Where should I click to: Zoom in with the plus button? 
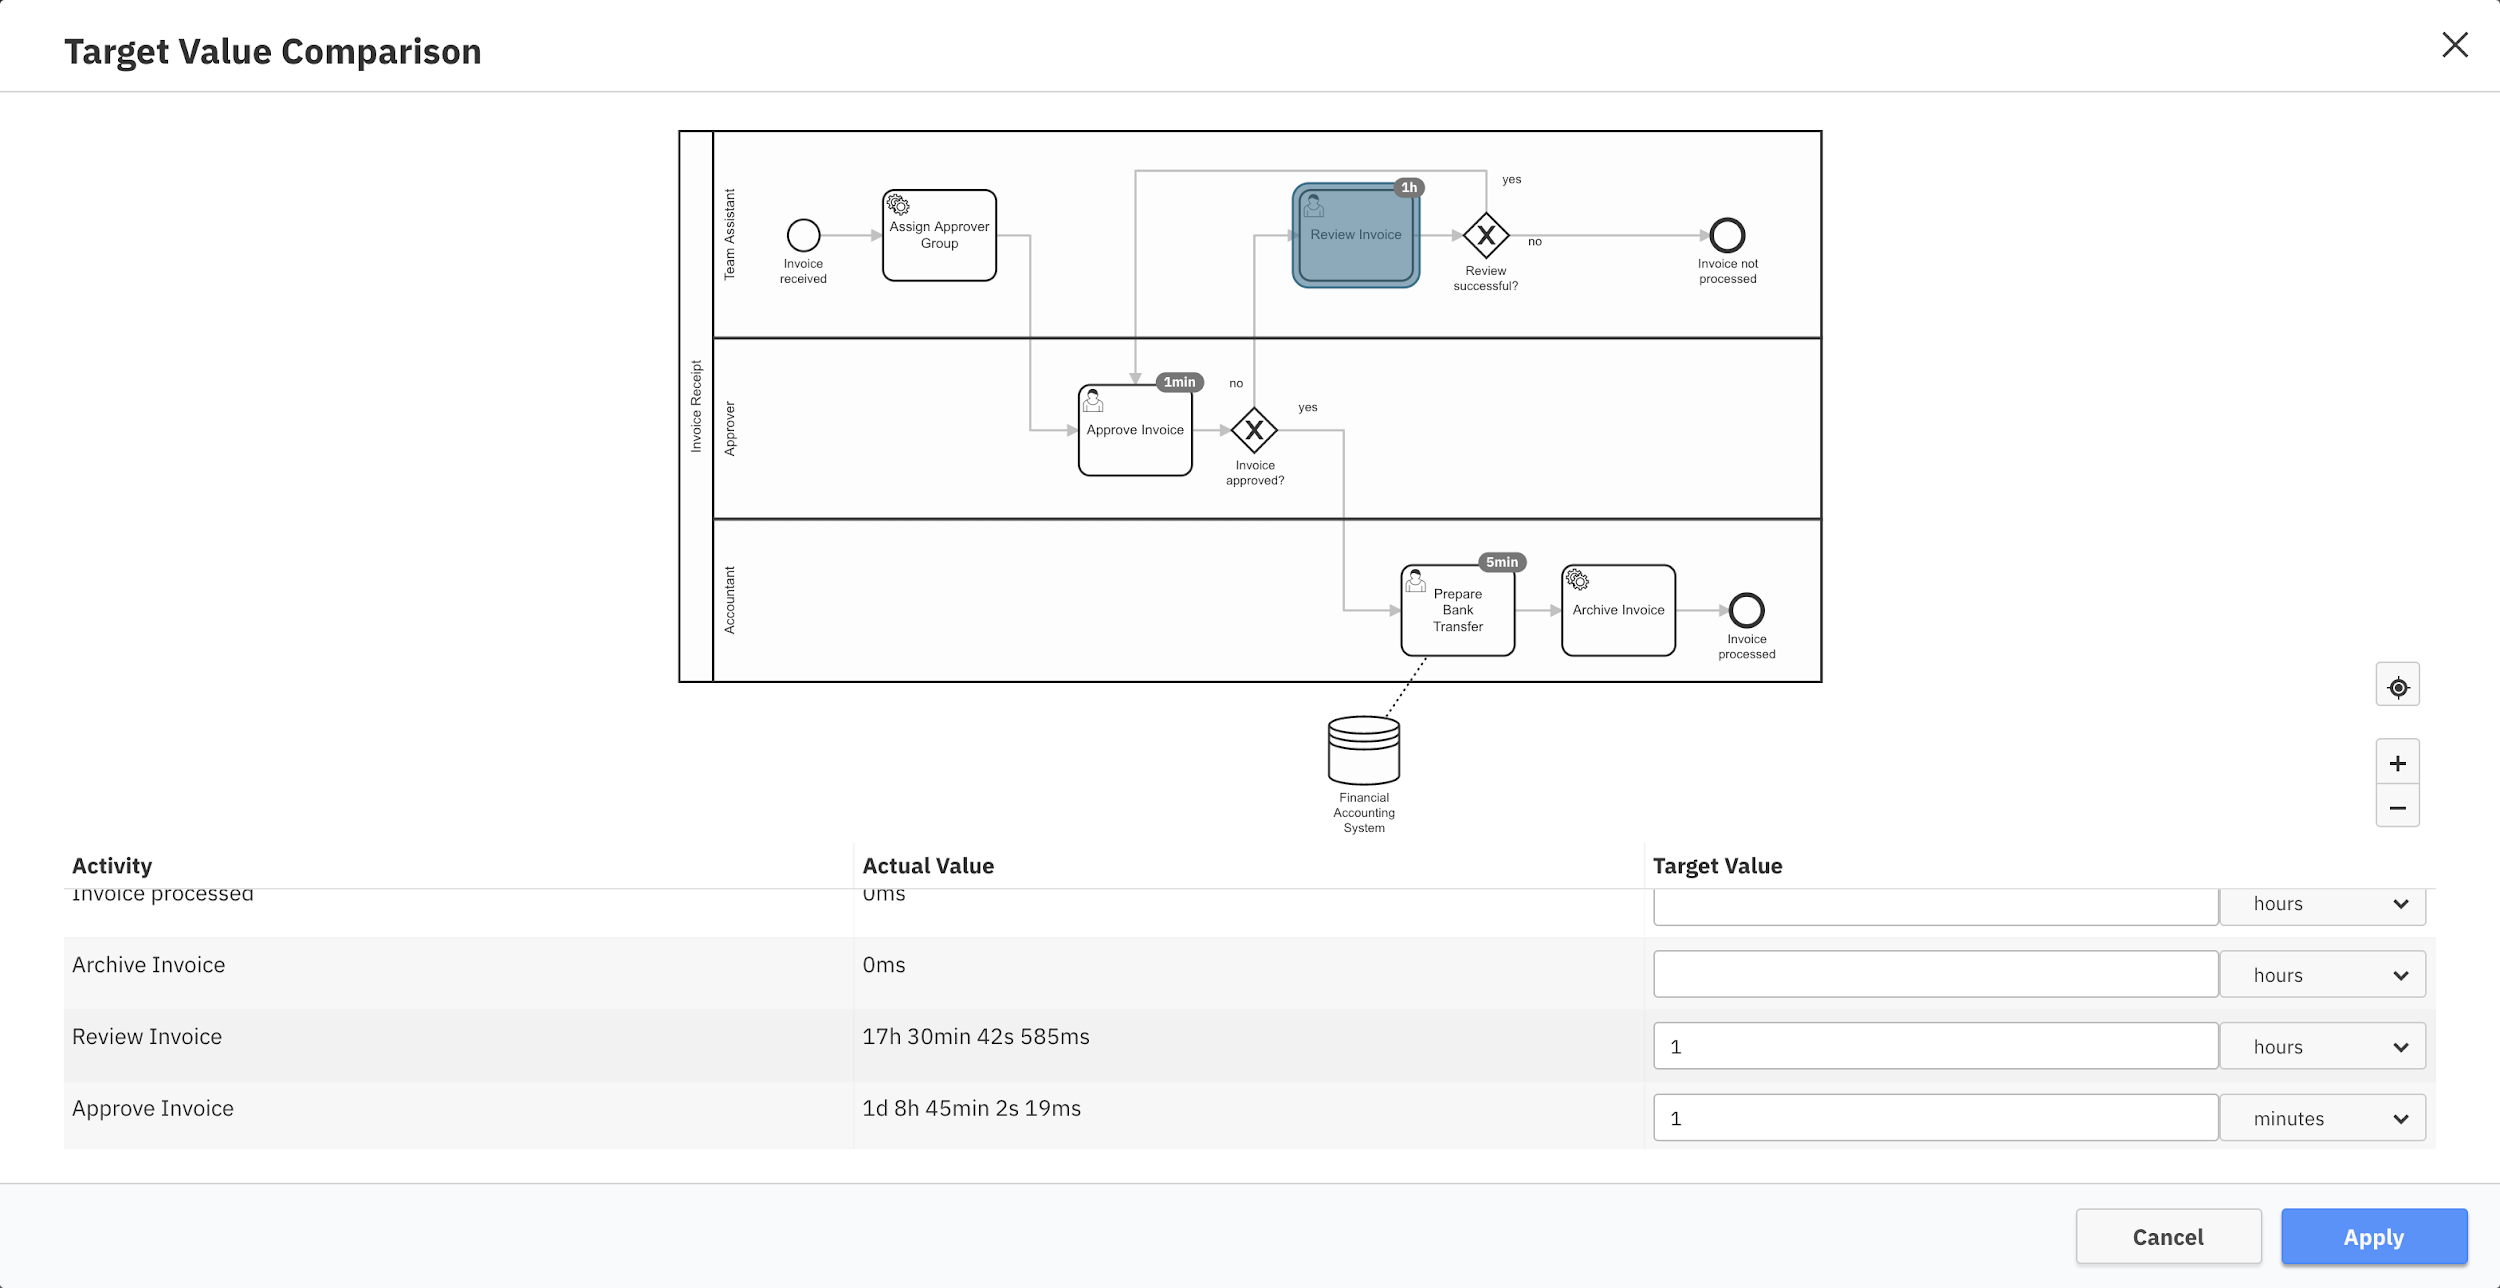click(x=2397, y=763)
